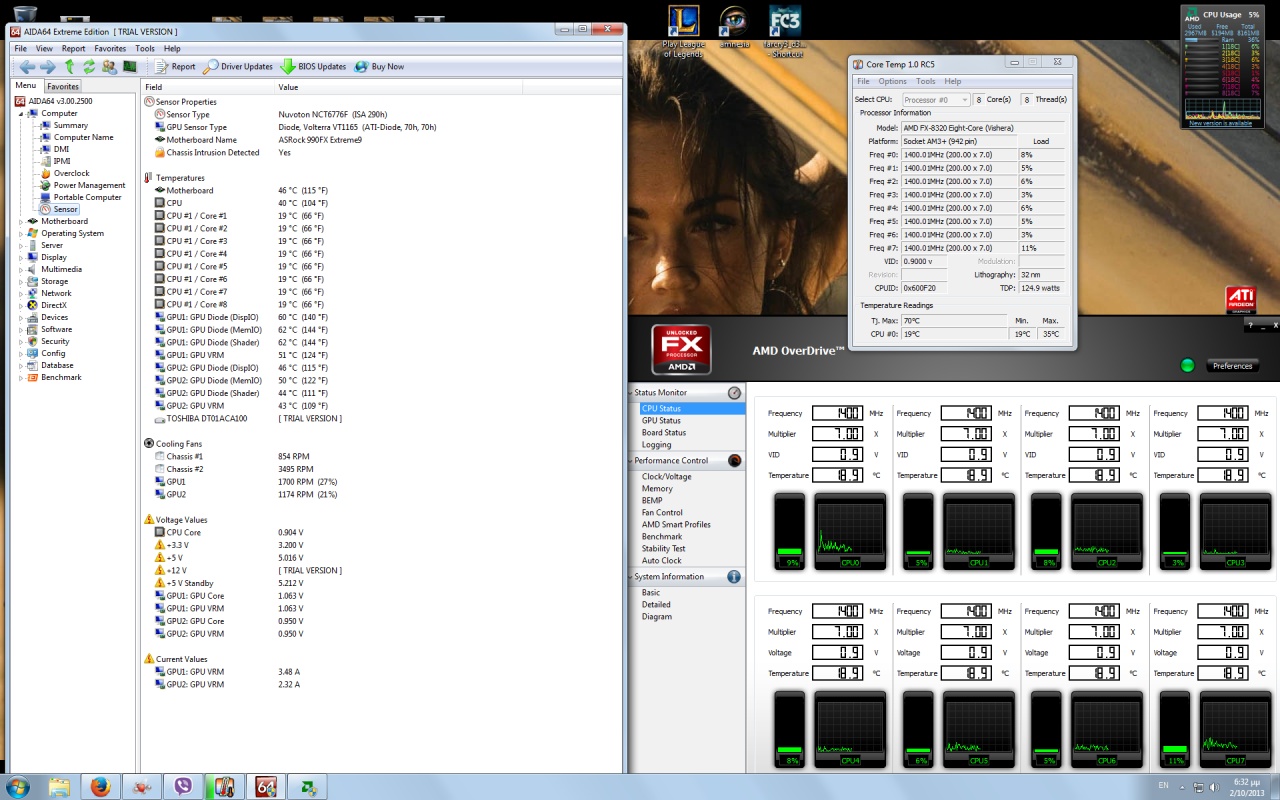Switch to the Favorites tab

pos(63,87)
